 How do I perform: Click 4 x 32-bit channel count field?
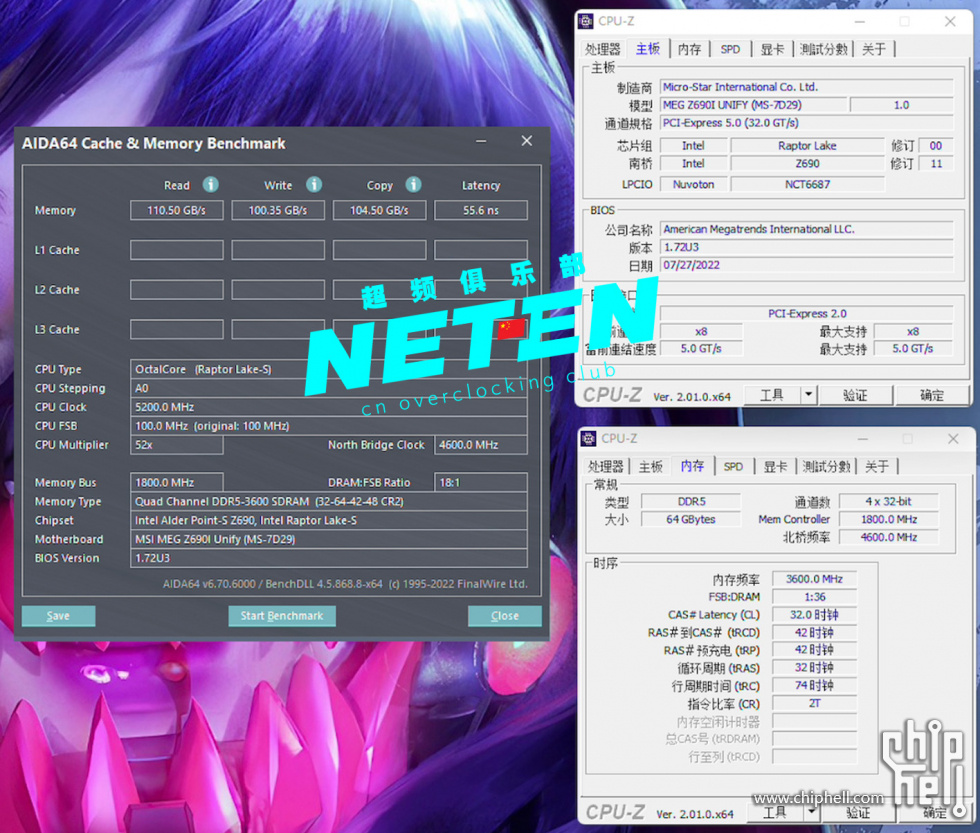tap(889, 501)
